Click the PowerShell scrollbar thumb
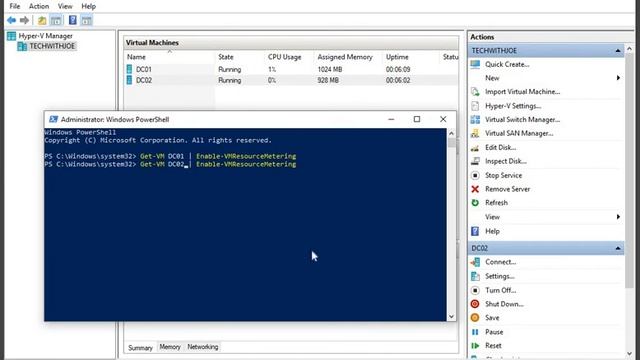Viewport: 640px width, 360px height. click(451, 143)
